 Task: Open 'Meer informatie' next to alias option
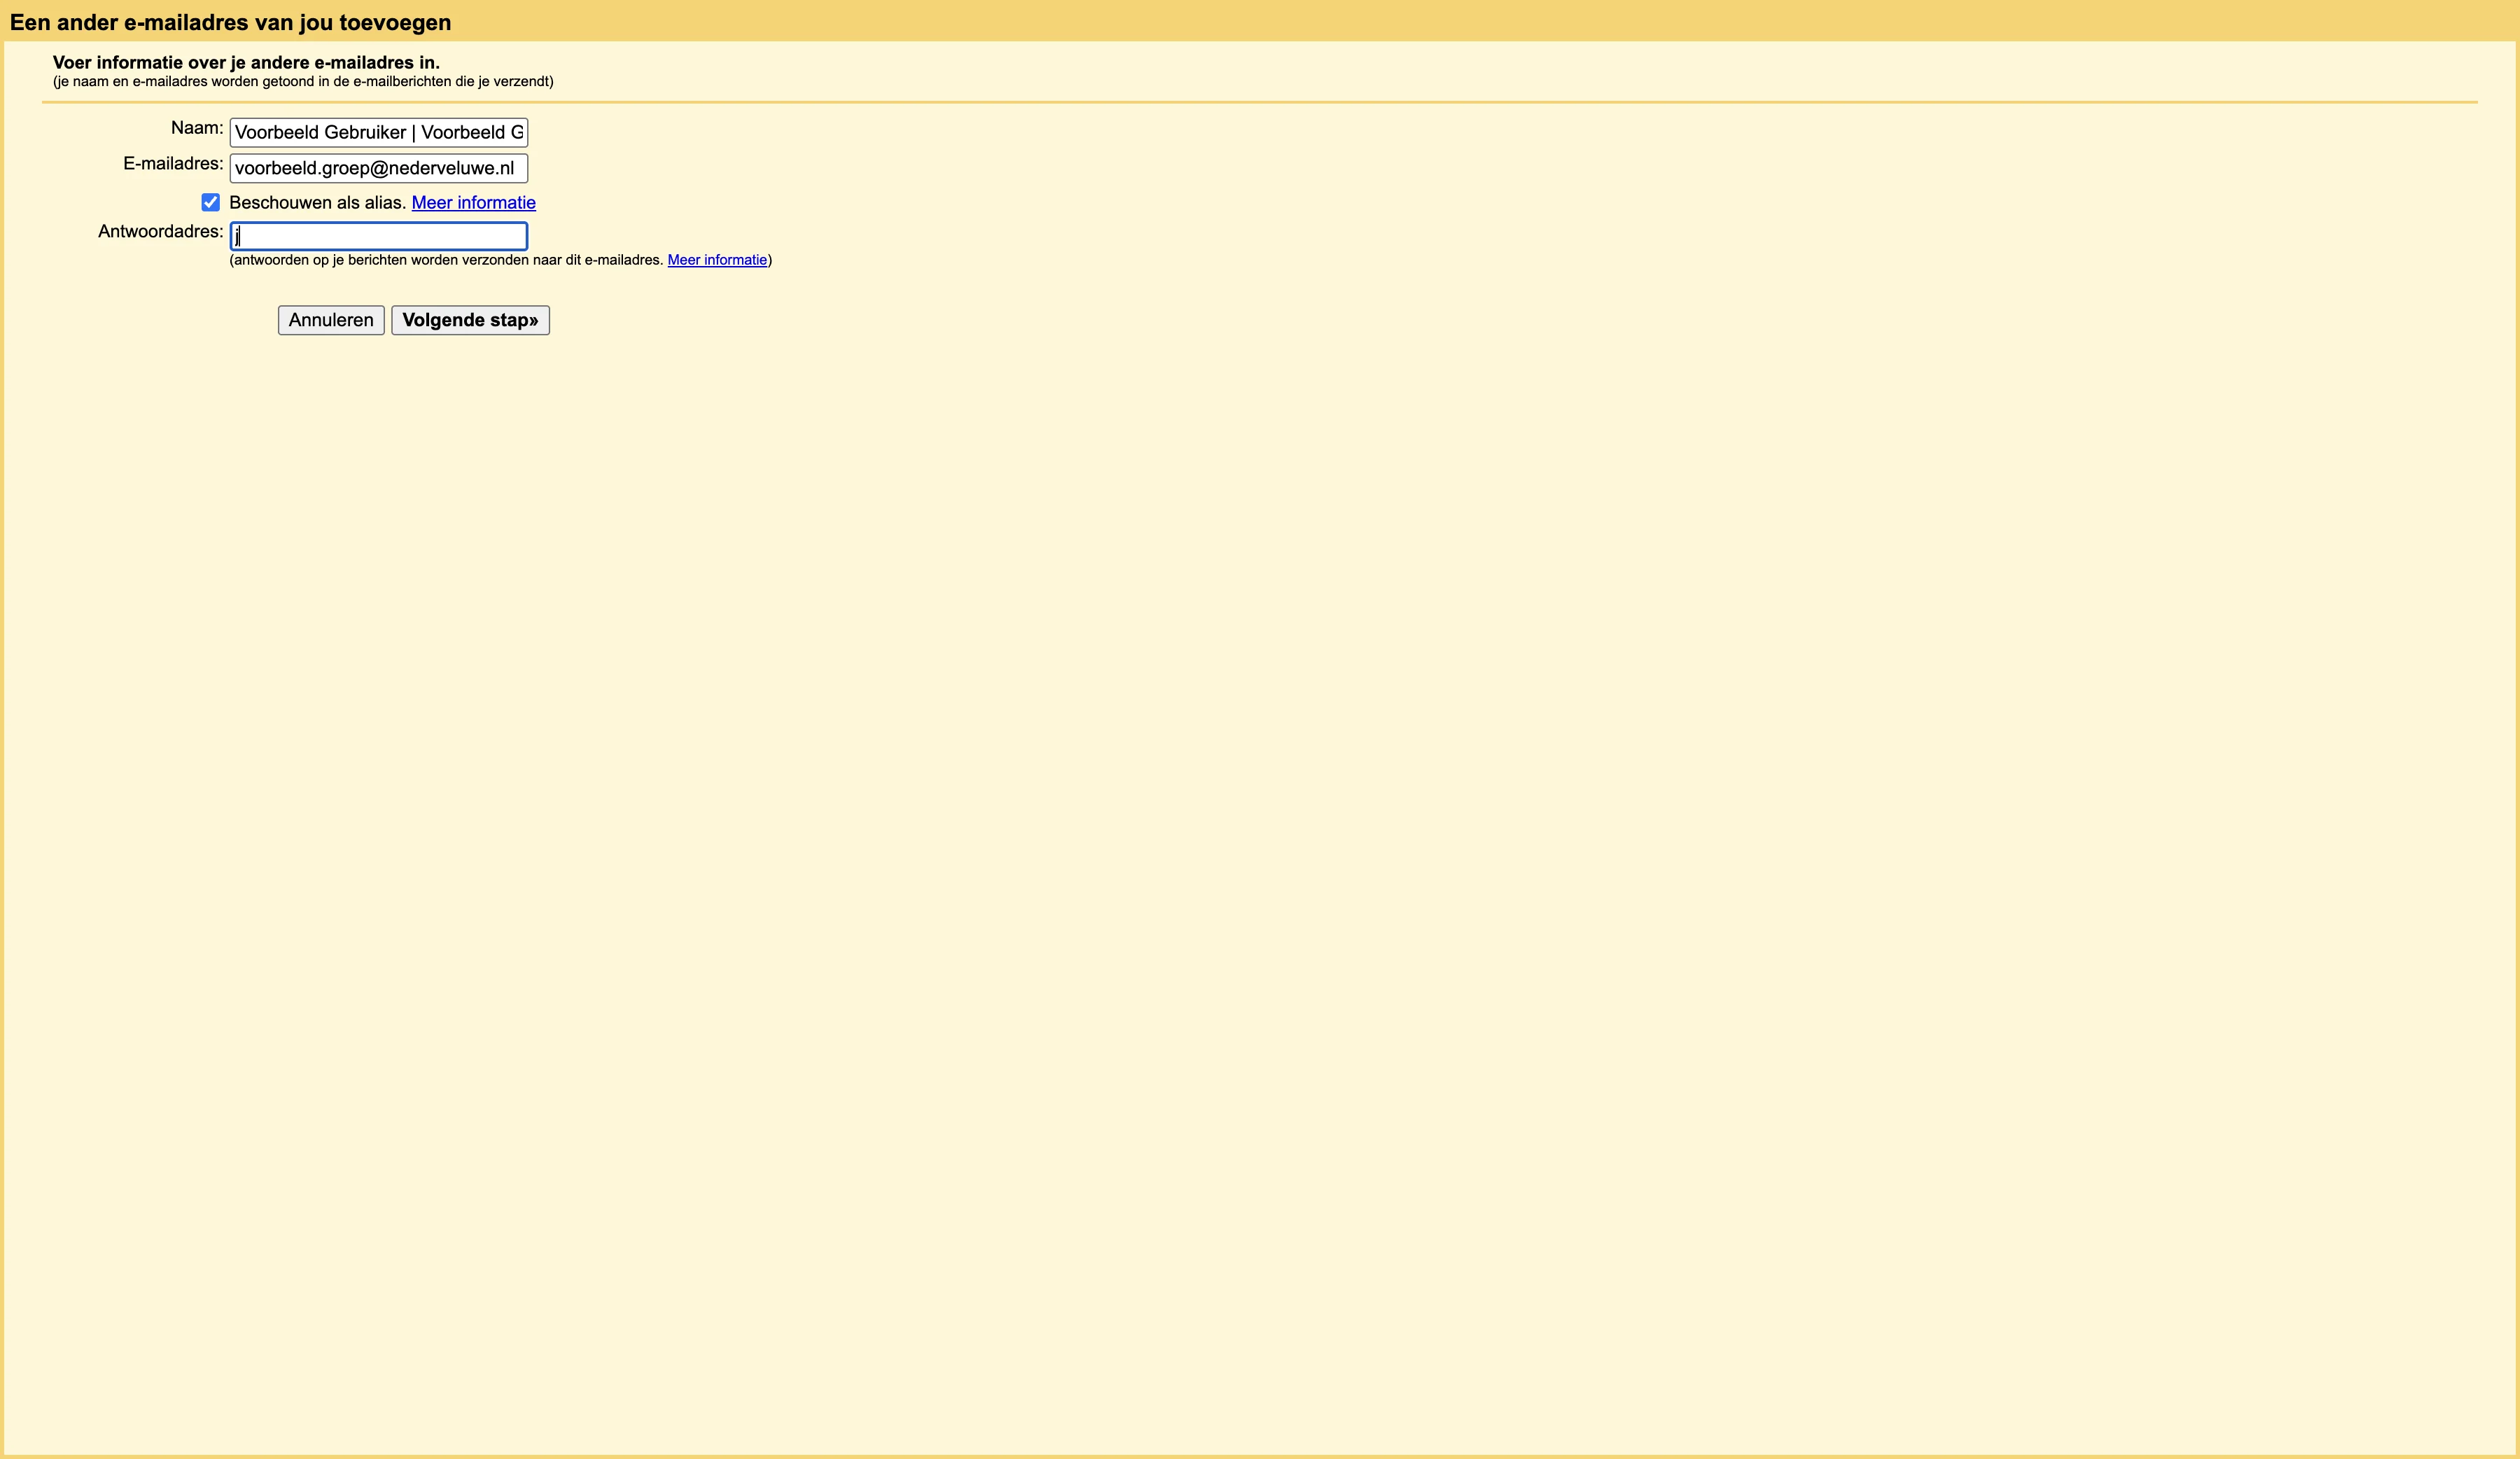pyautogui.click(x=473, y=202)
